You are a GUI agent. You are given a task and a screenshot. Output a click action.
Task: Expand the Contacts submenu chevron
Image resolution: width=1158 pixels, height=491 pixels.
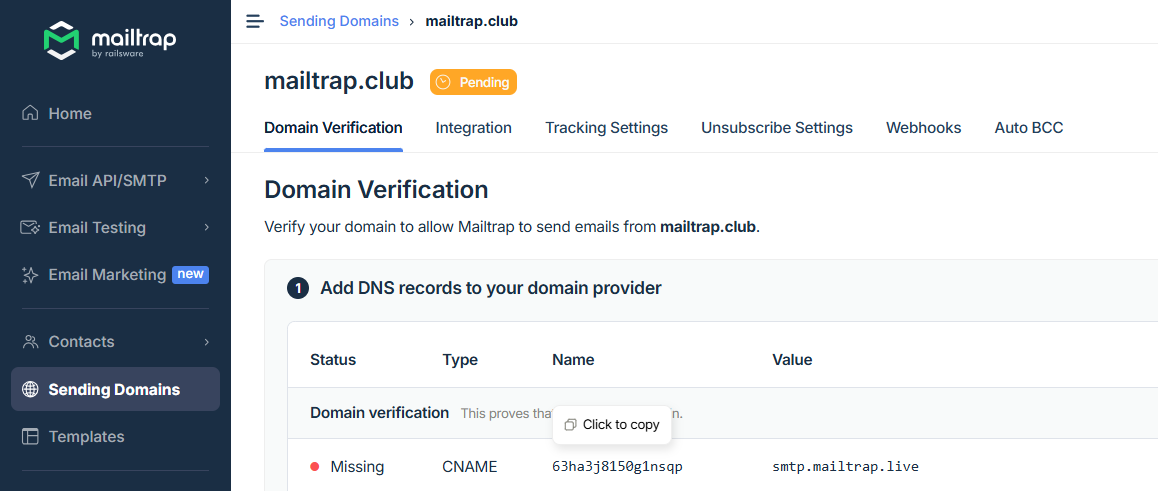pos(207,342)
